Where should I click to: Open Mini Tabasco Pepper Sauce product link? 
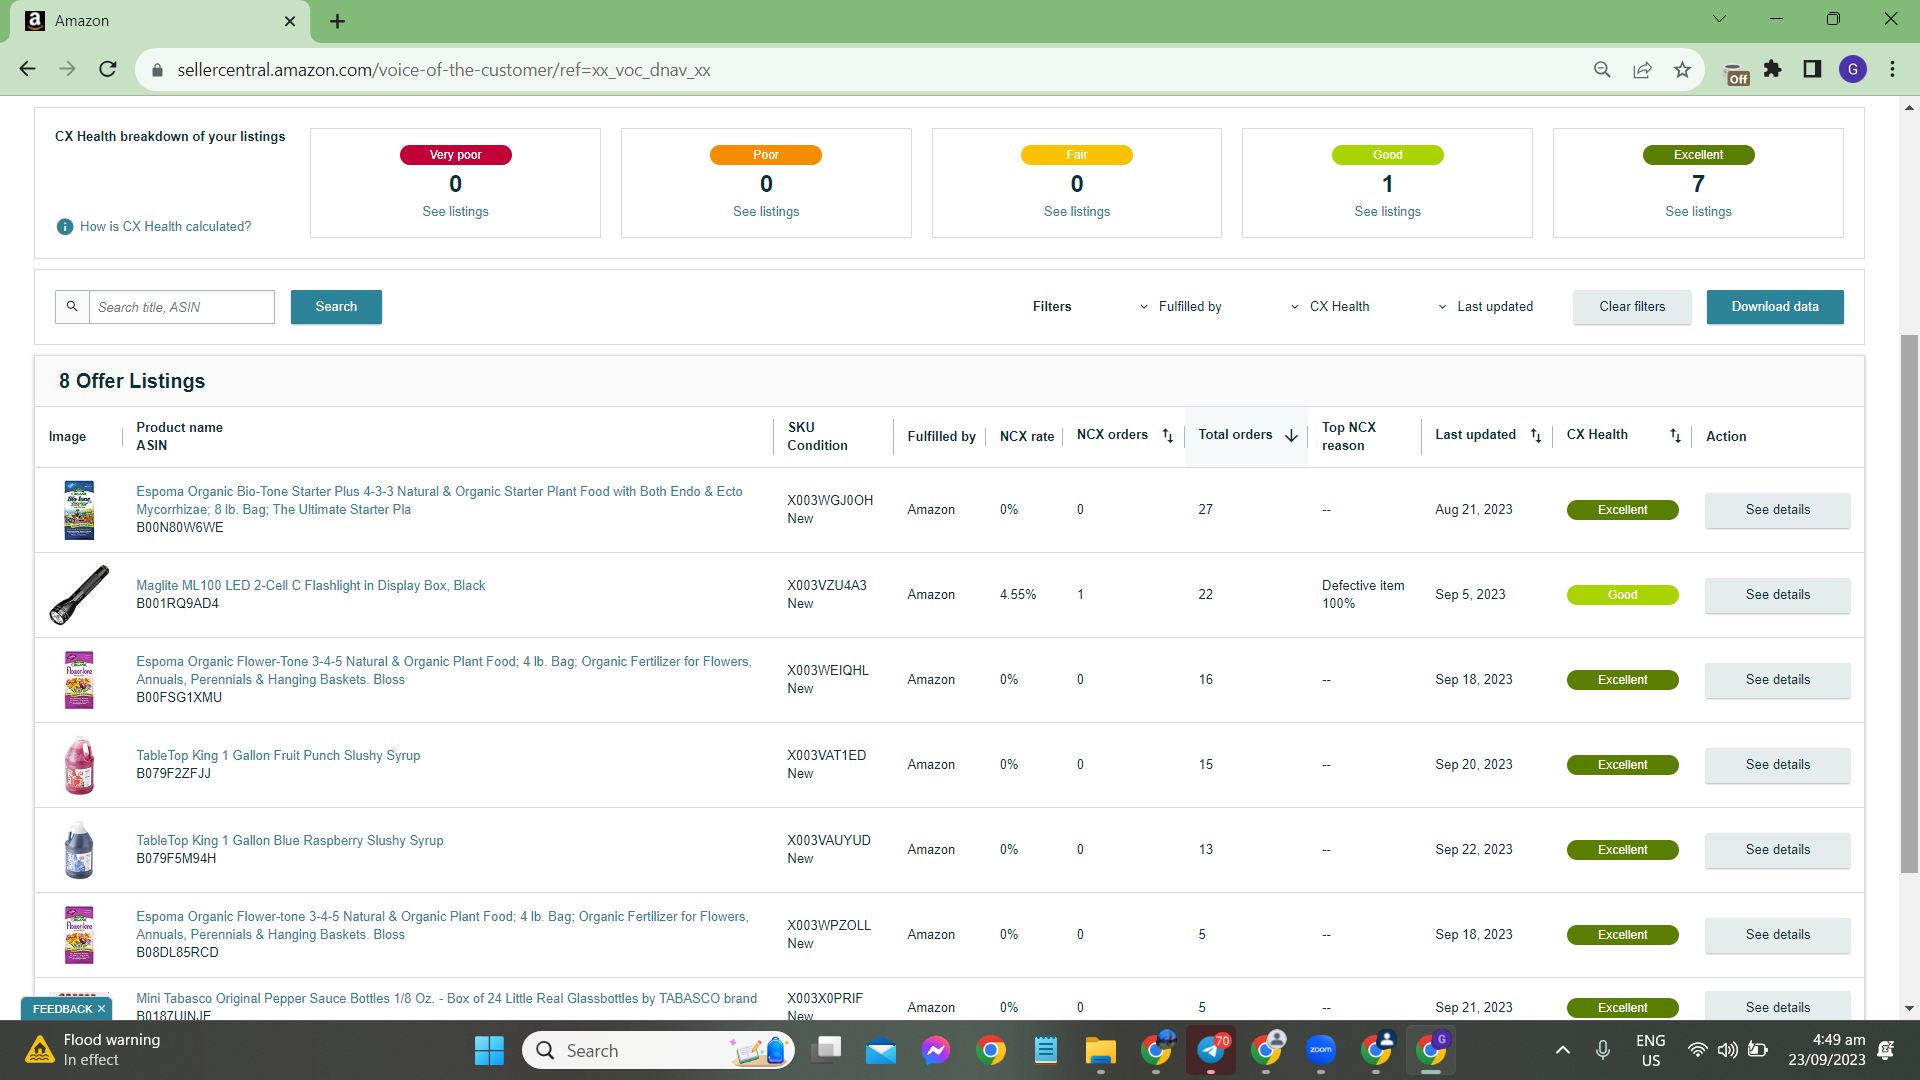click(447, 999)
